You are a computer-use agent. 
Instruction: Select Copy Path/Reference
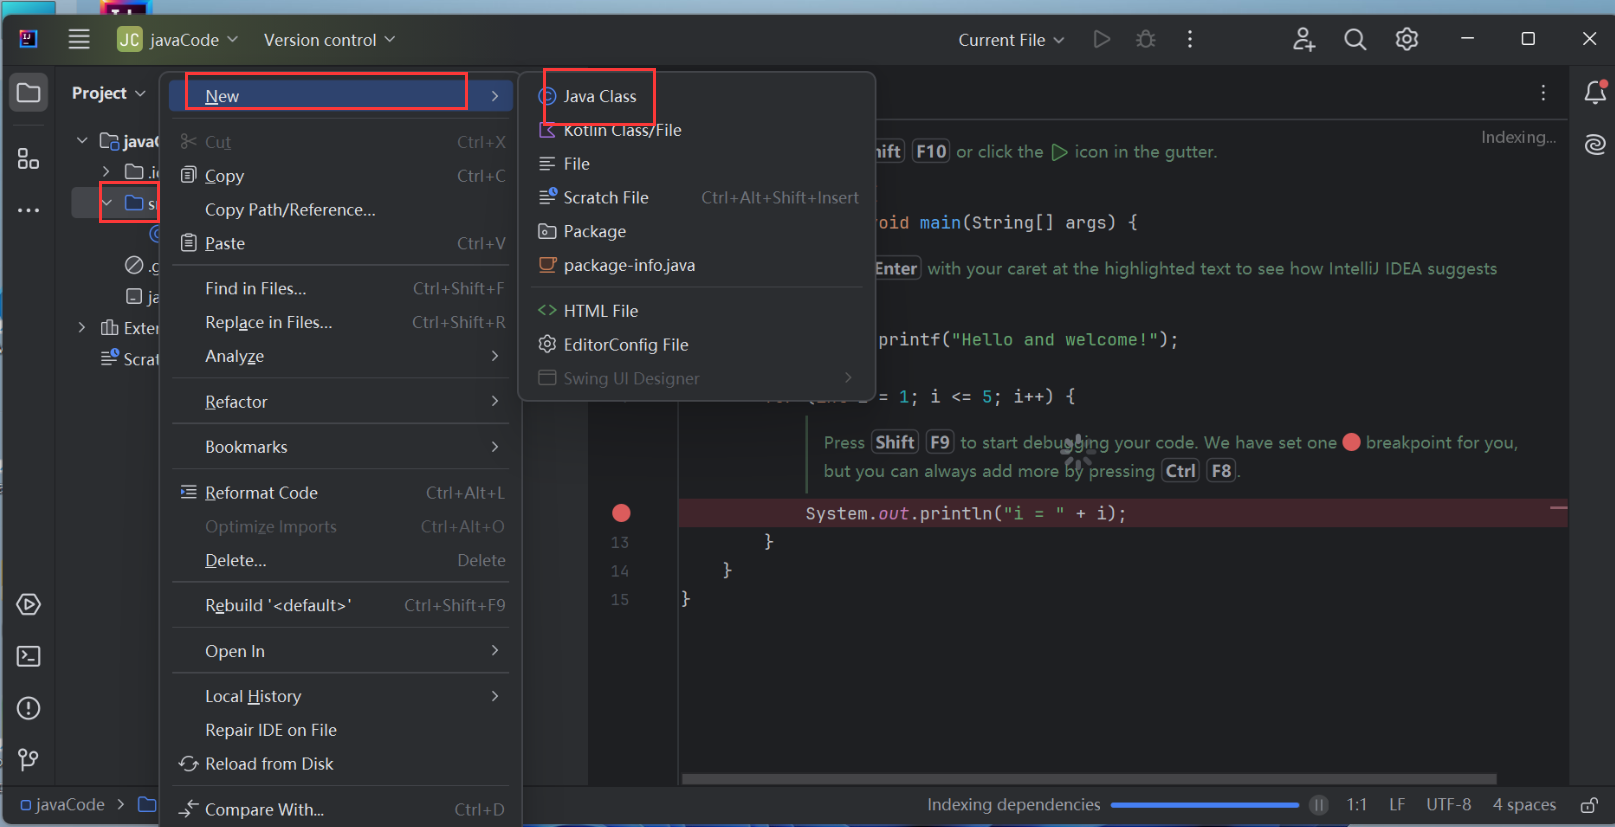click(341, 210)
